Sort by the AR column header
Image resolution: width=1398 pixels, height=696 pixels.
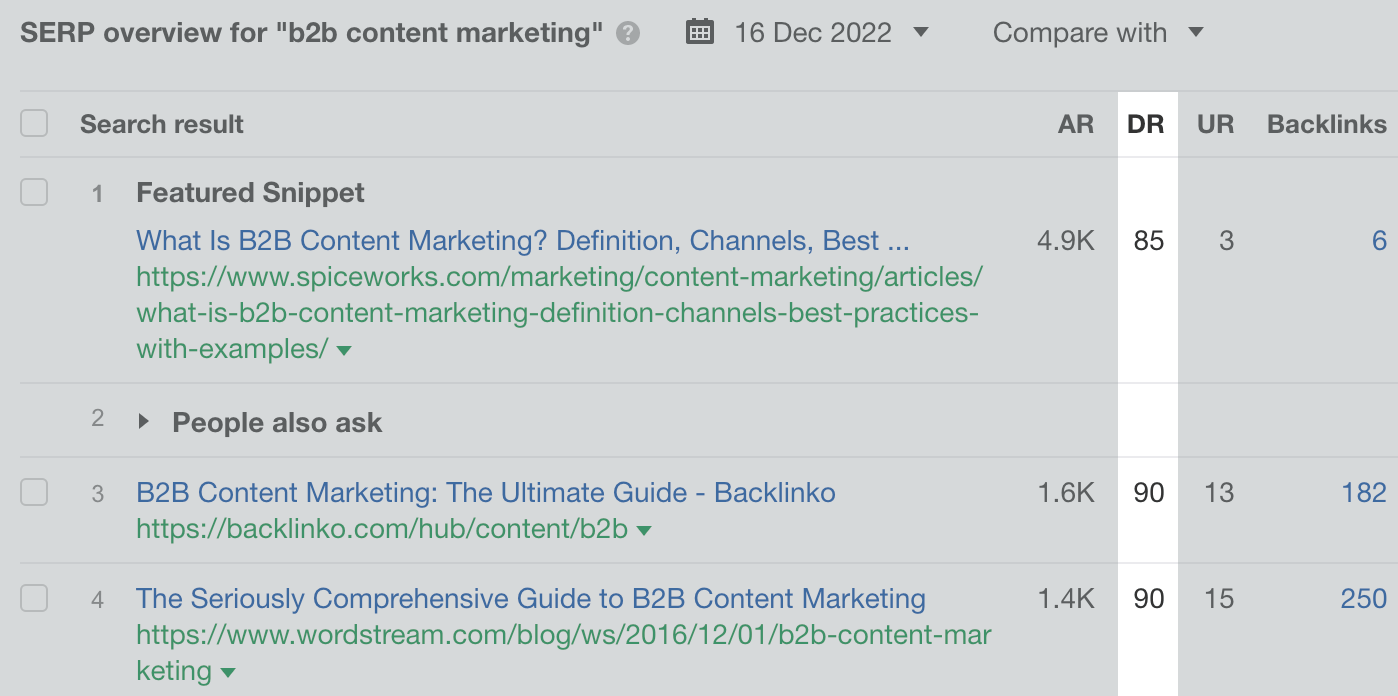(x=1076, y=124)
